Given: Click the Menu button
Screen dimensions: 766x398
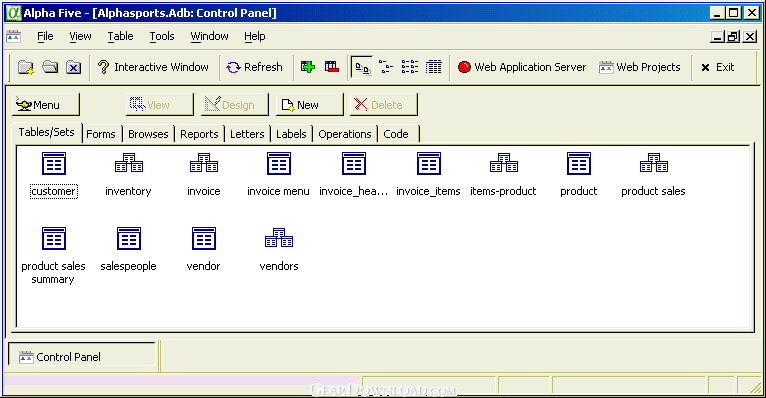Looking at the screenshot, I should point(45,105).
